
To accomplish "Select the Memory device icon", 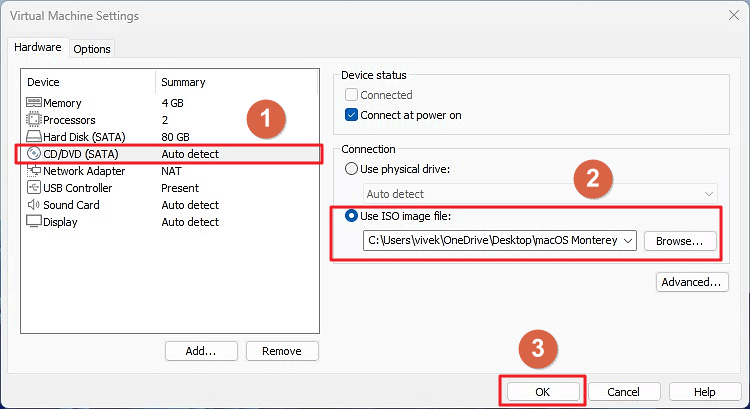I will click(33, 103).
